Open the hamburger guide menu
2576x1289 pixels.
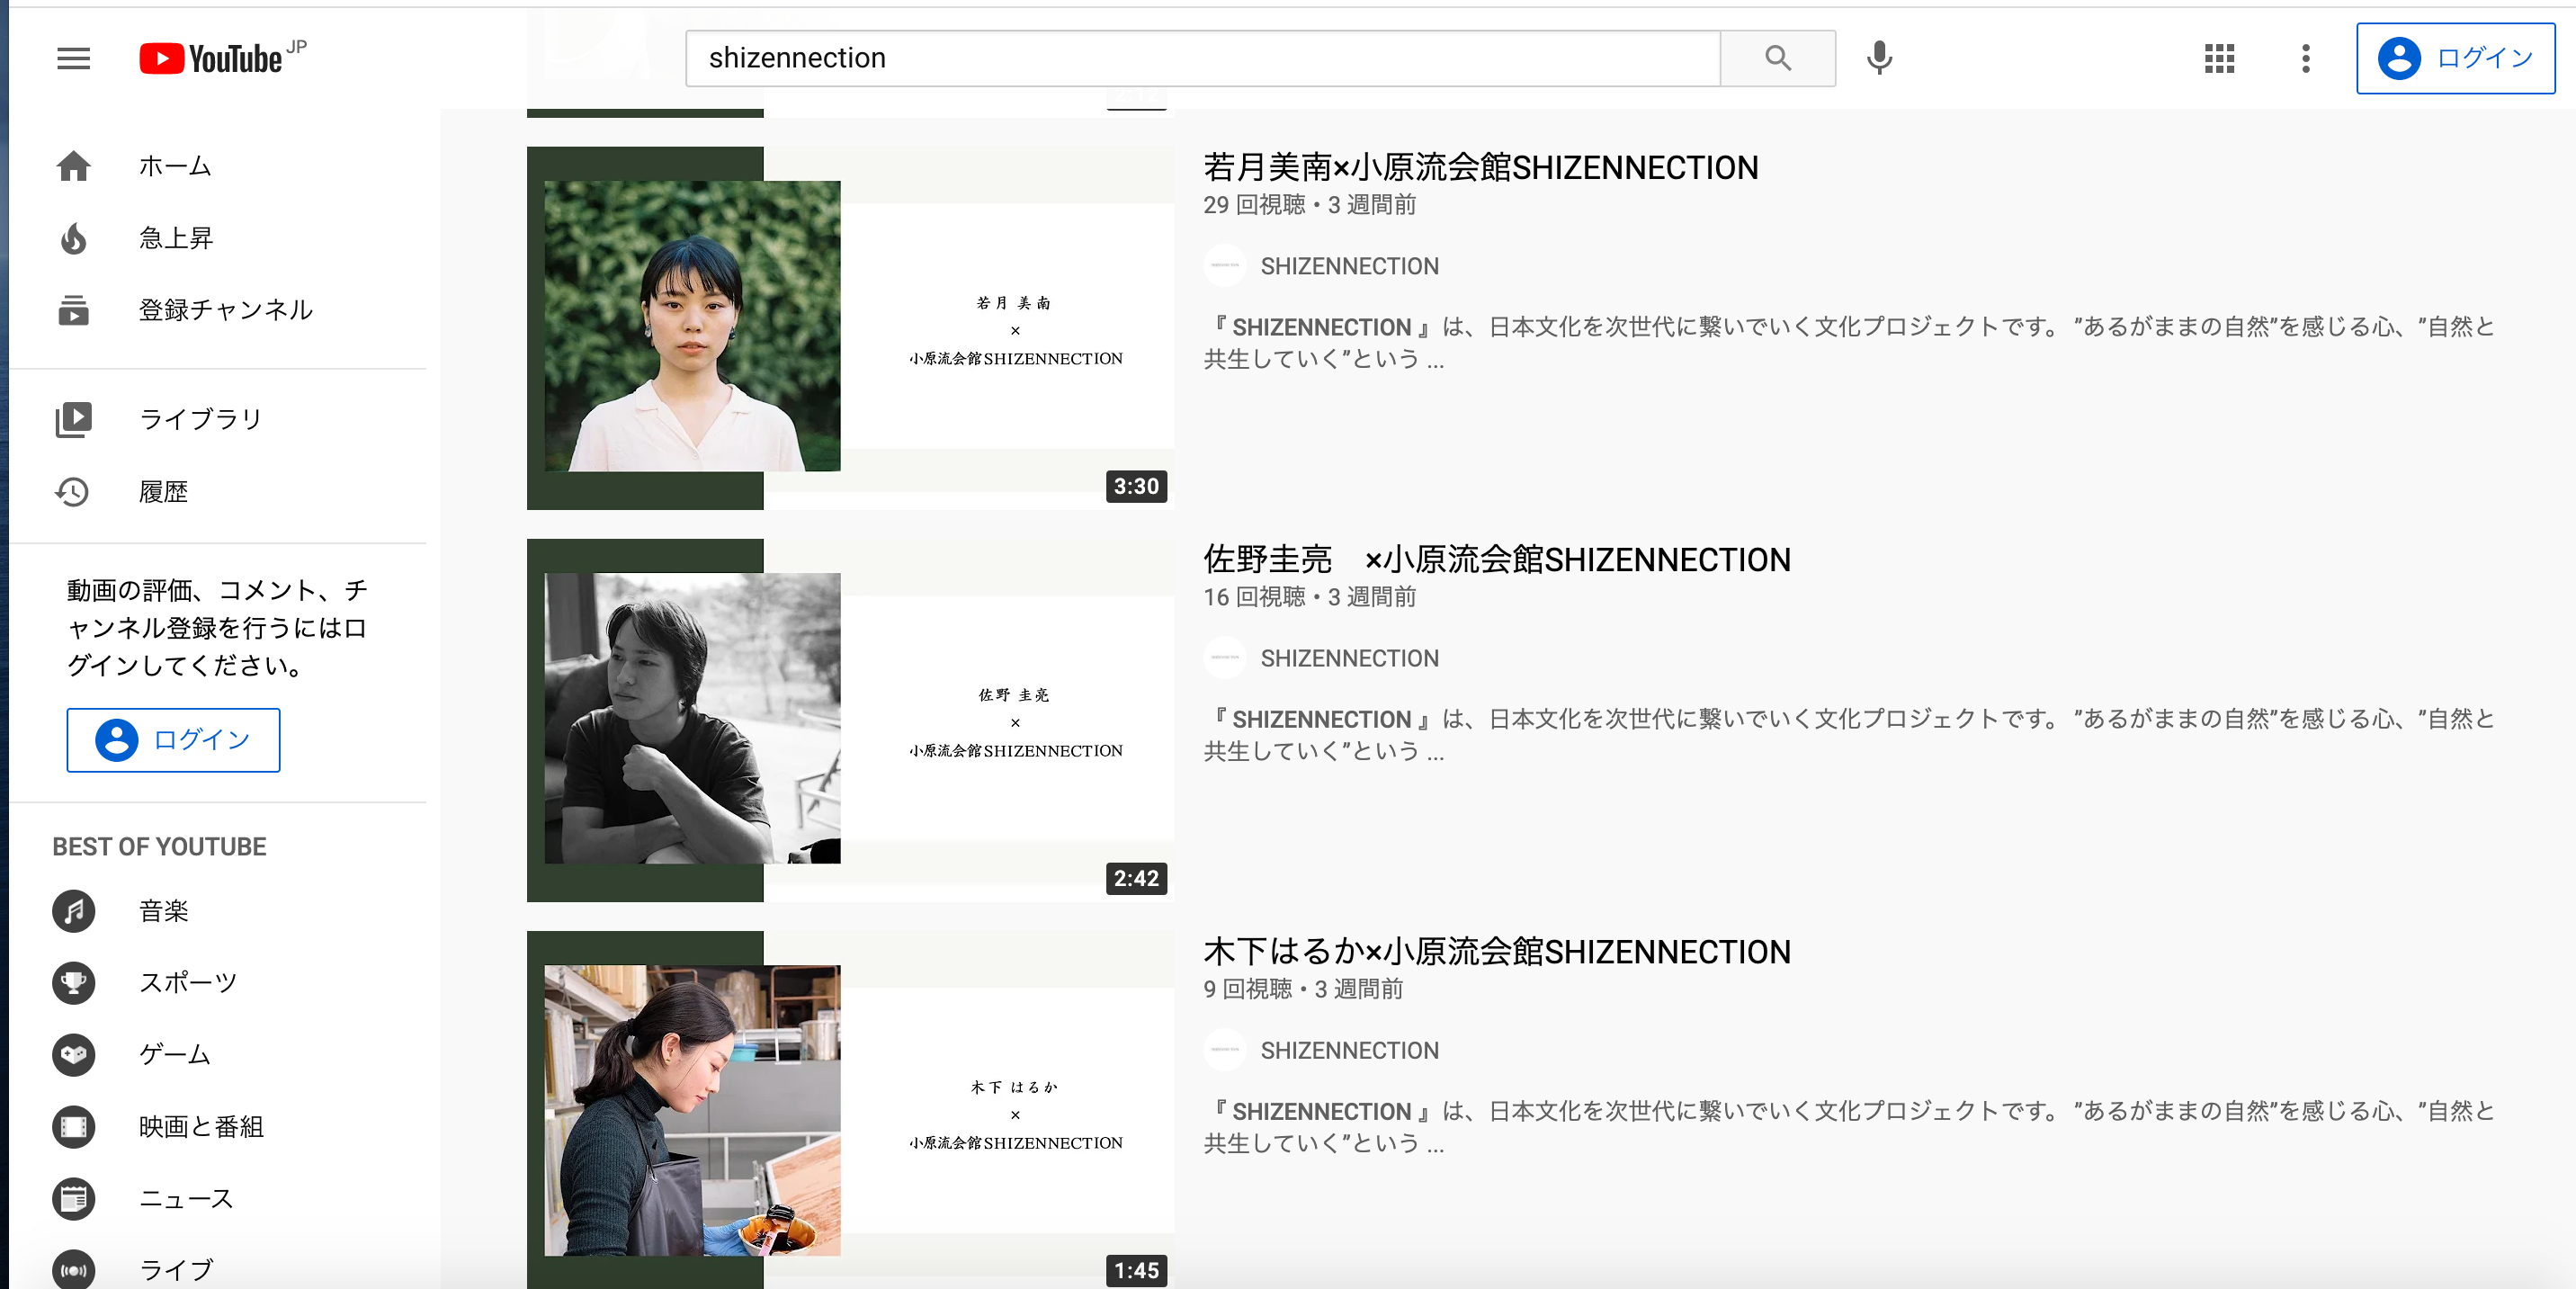tap(73, 59)
